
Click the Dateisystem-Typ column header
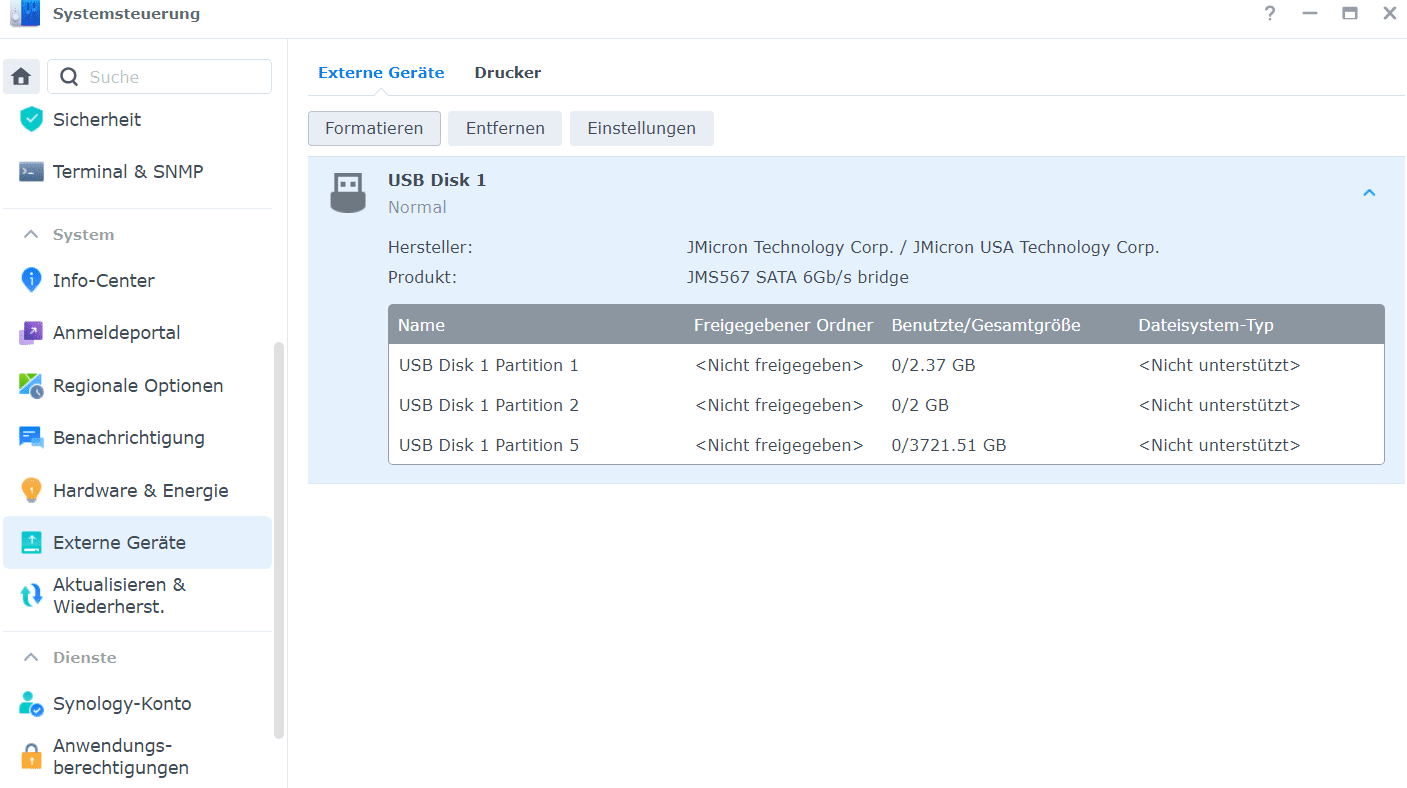pyautogui.click(x=1206, y=325)
